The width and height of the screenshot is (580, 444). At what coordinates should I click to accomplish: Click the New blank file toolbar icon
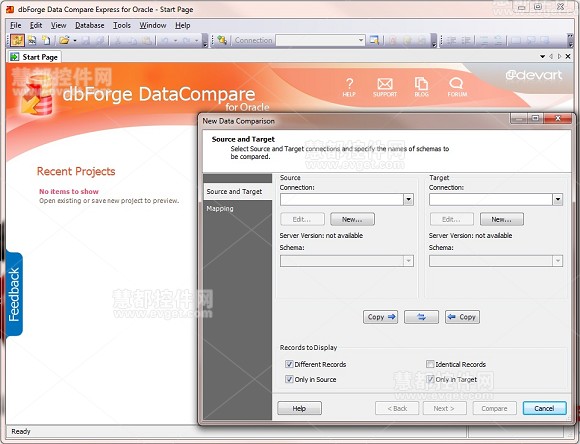click(x=46, y=40)
